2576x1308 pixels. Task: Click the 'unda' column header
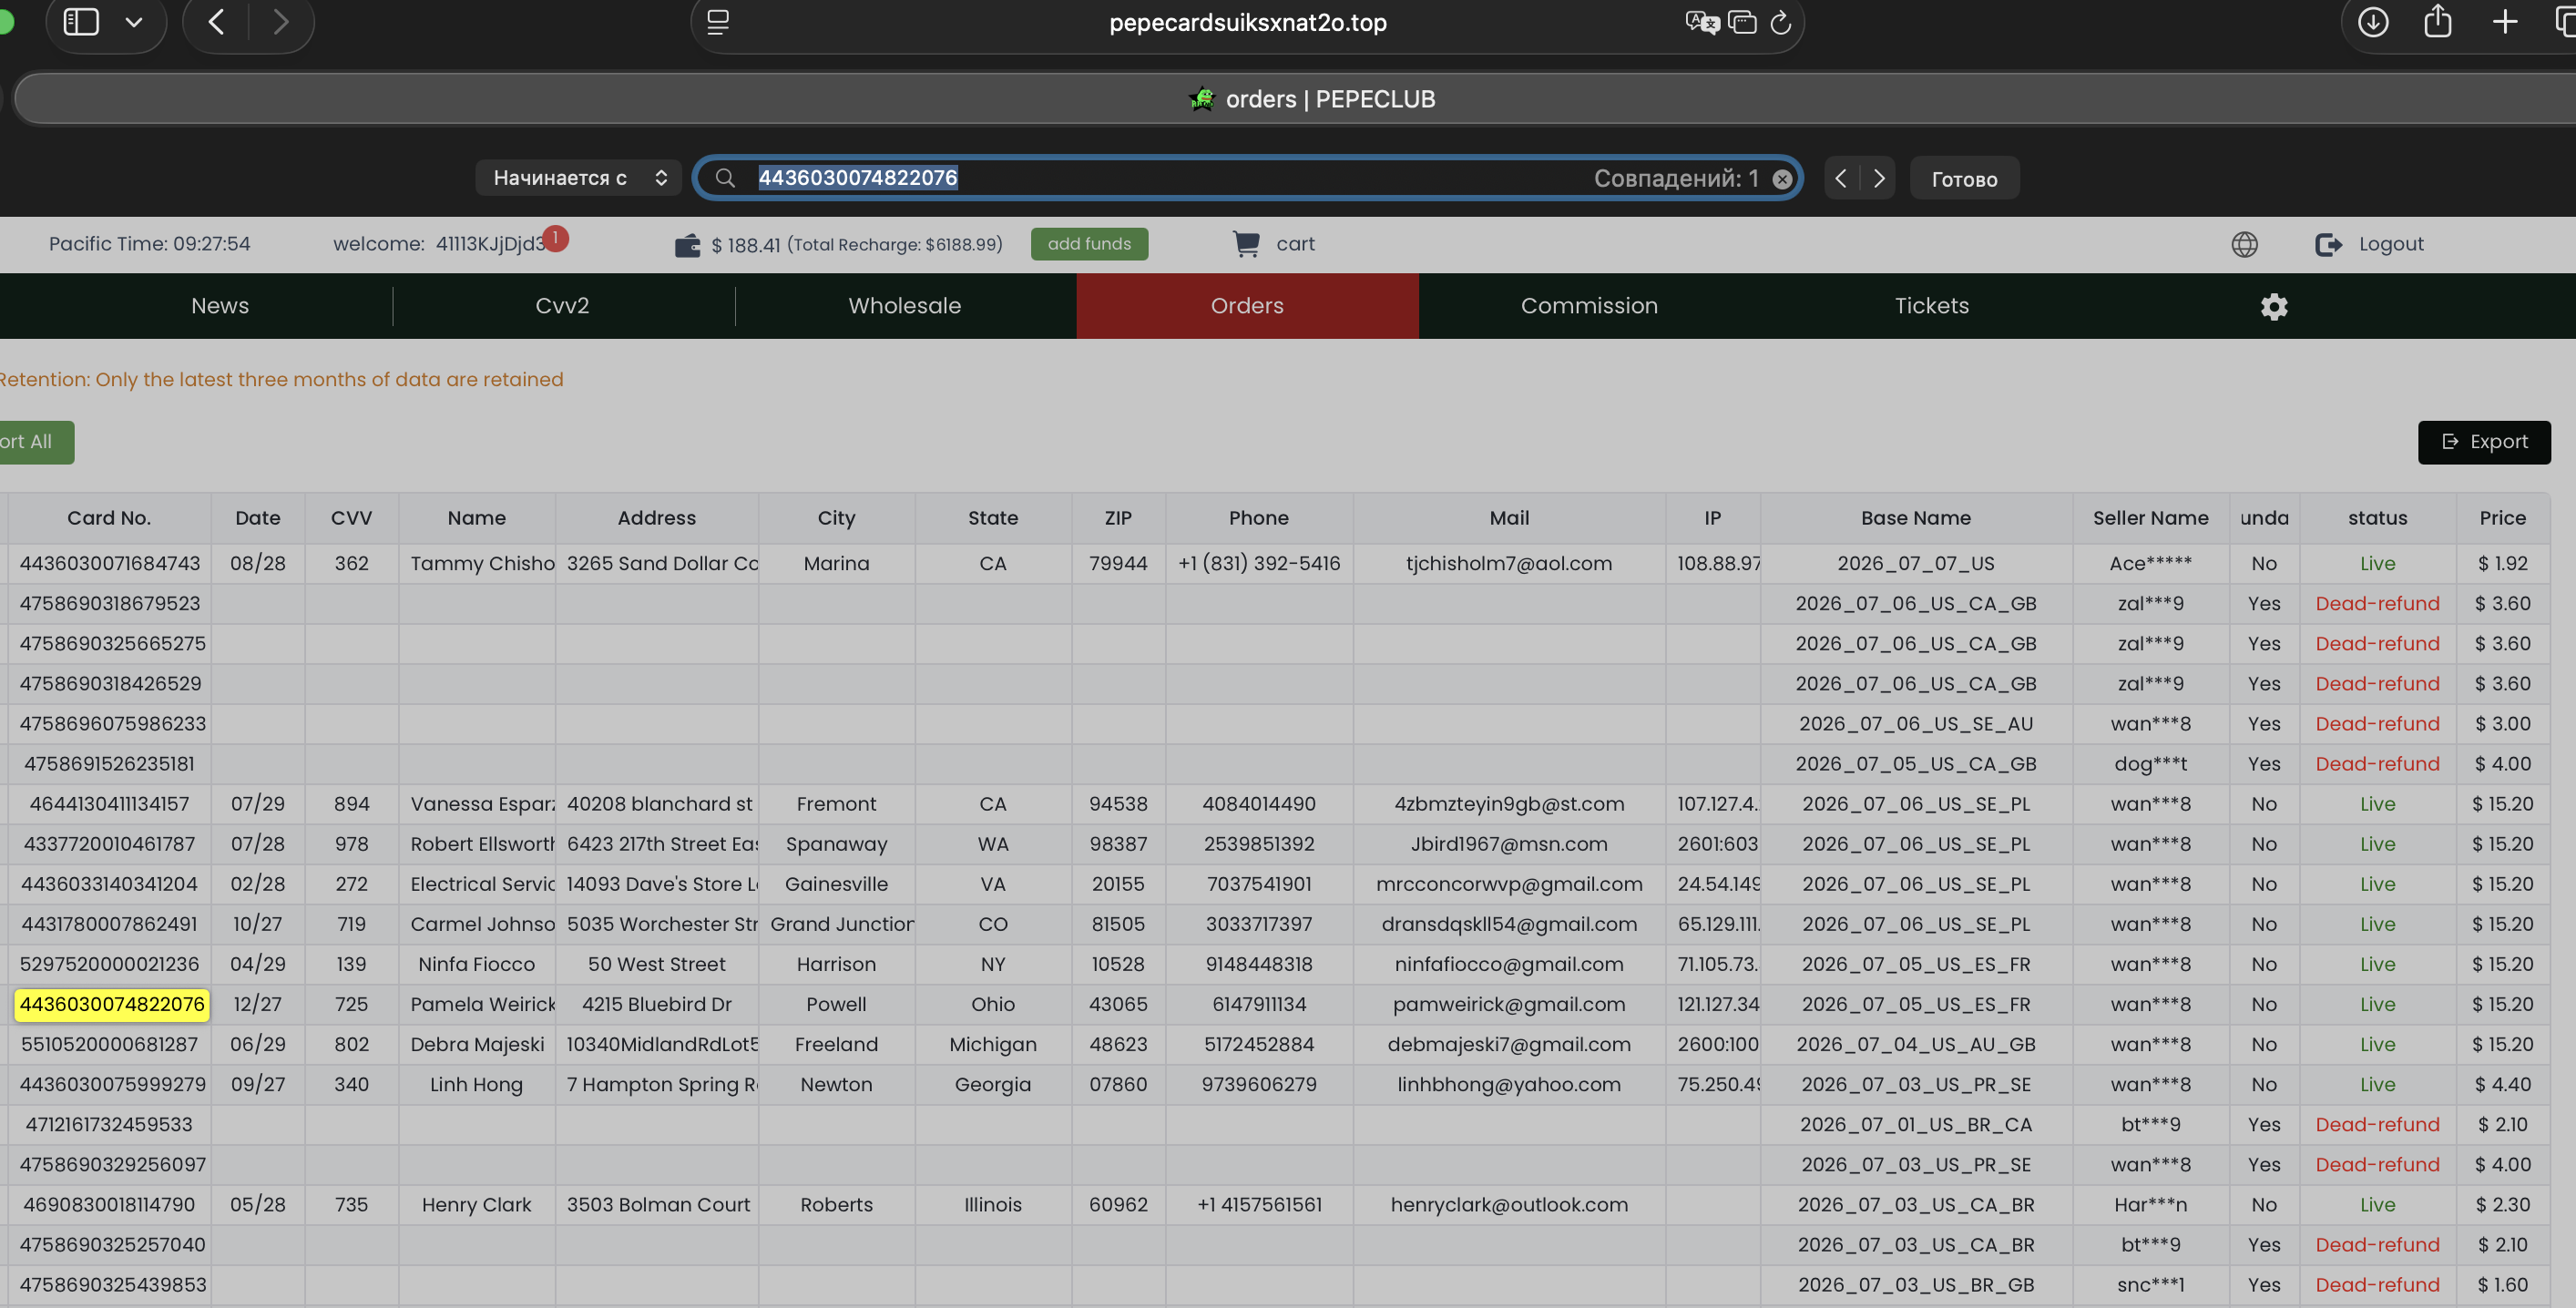pyautogui.click(x=2264, y=518)
